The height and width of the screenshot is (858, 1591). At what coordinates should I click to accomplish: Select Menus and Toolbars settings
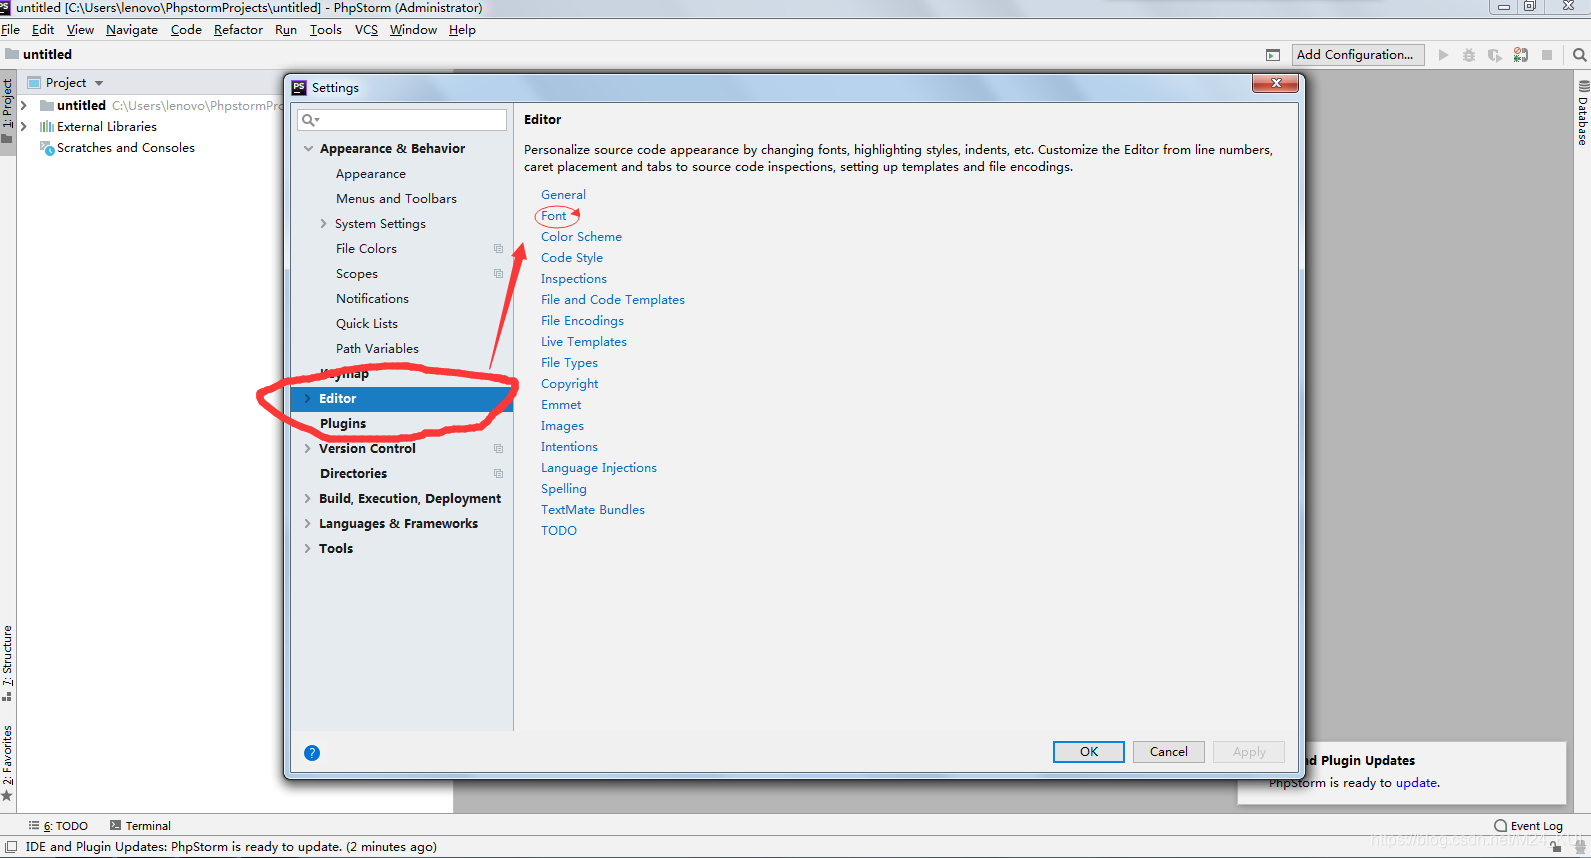tap(396, 199)
